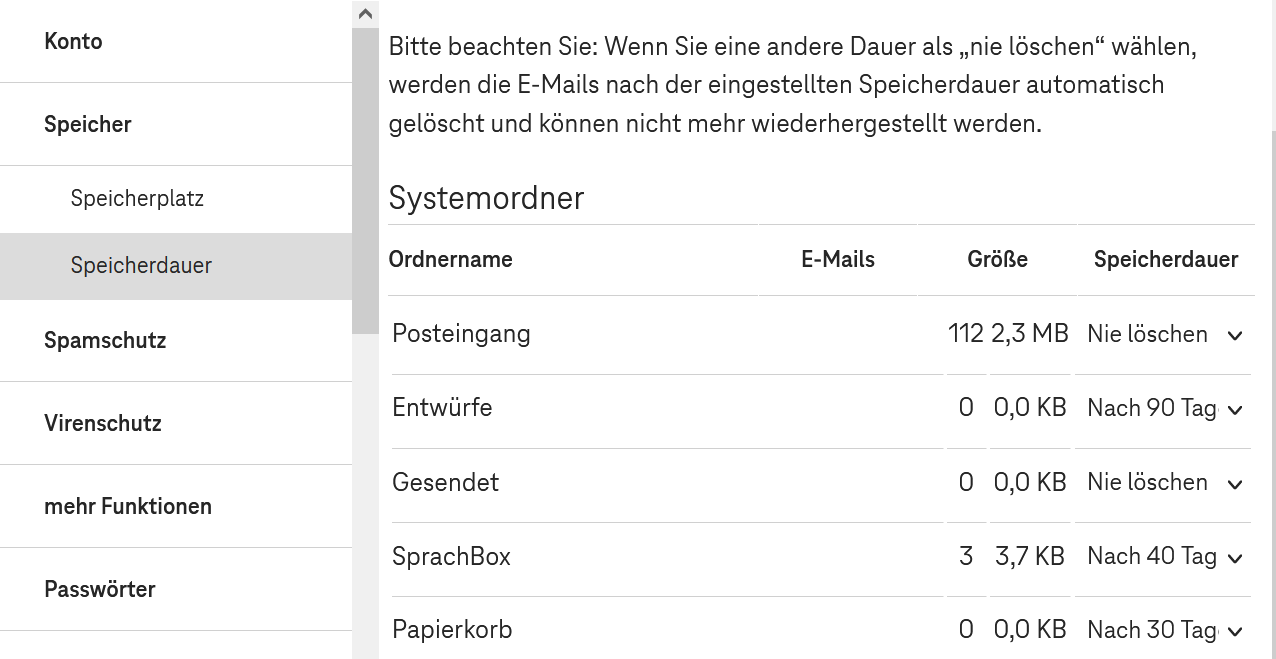Open Posteingang Speicherdauer dropdown
Image resolution: width=1276 pixels, height=659 pixels.
[1164, 335]
